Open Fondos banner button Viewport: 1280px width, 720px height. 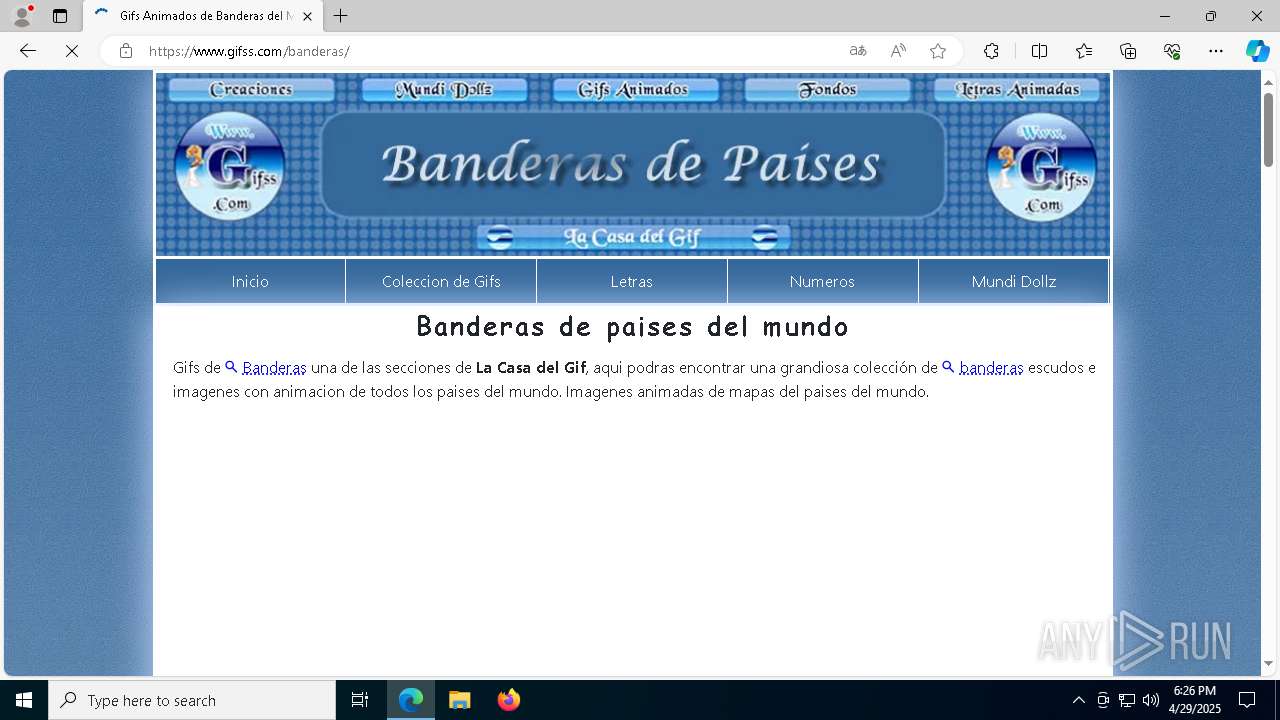[827, 90]
